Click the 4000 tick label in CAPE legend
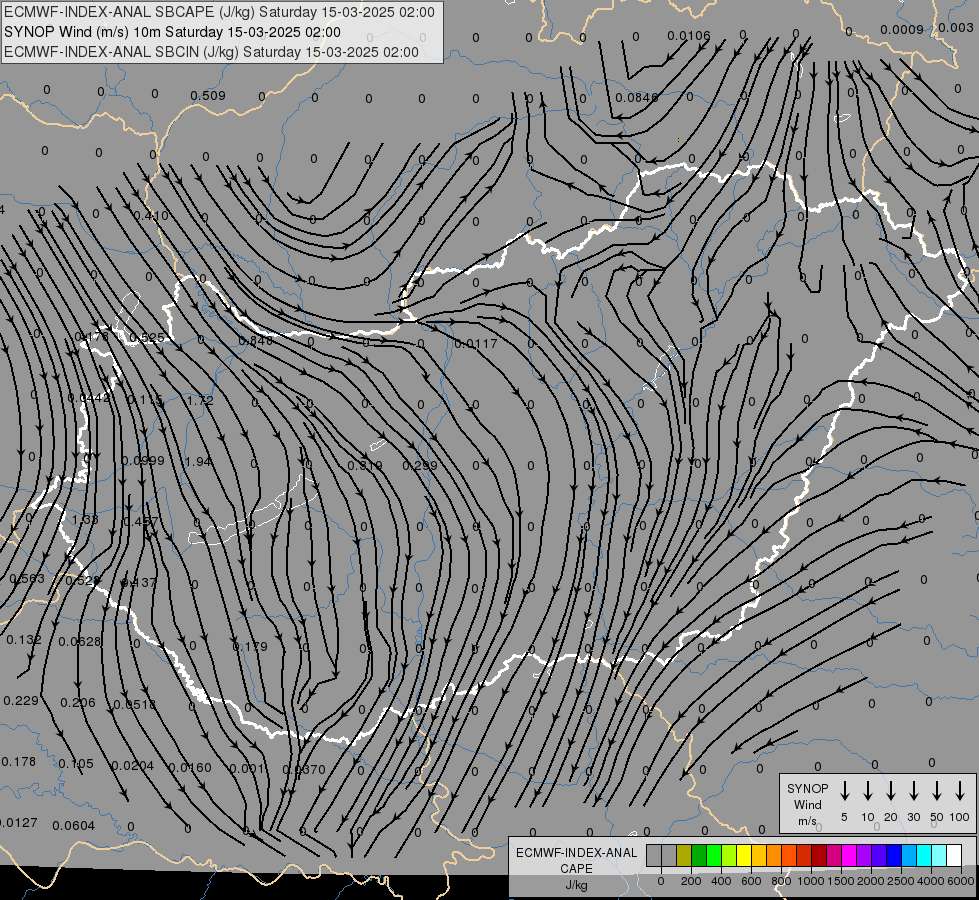This screenshot has height=900, width=979. (931, 881)
